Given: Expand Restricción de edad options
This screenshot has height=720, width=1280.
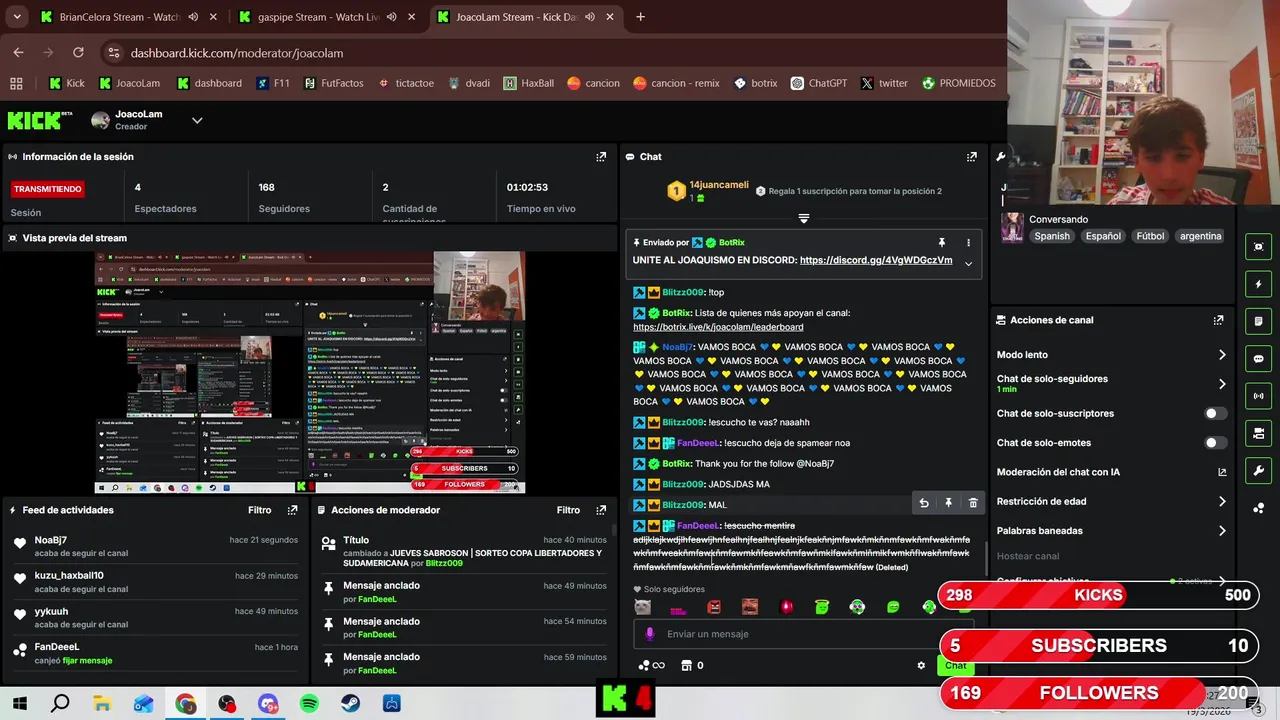Looking at the screenshot, I should (x=1221, y=502).
